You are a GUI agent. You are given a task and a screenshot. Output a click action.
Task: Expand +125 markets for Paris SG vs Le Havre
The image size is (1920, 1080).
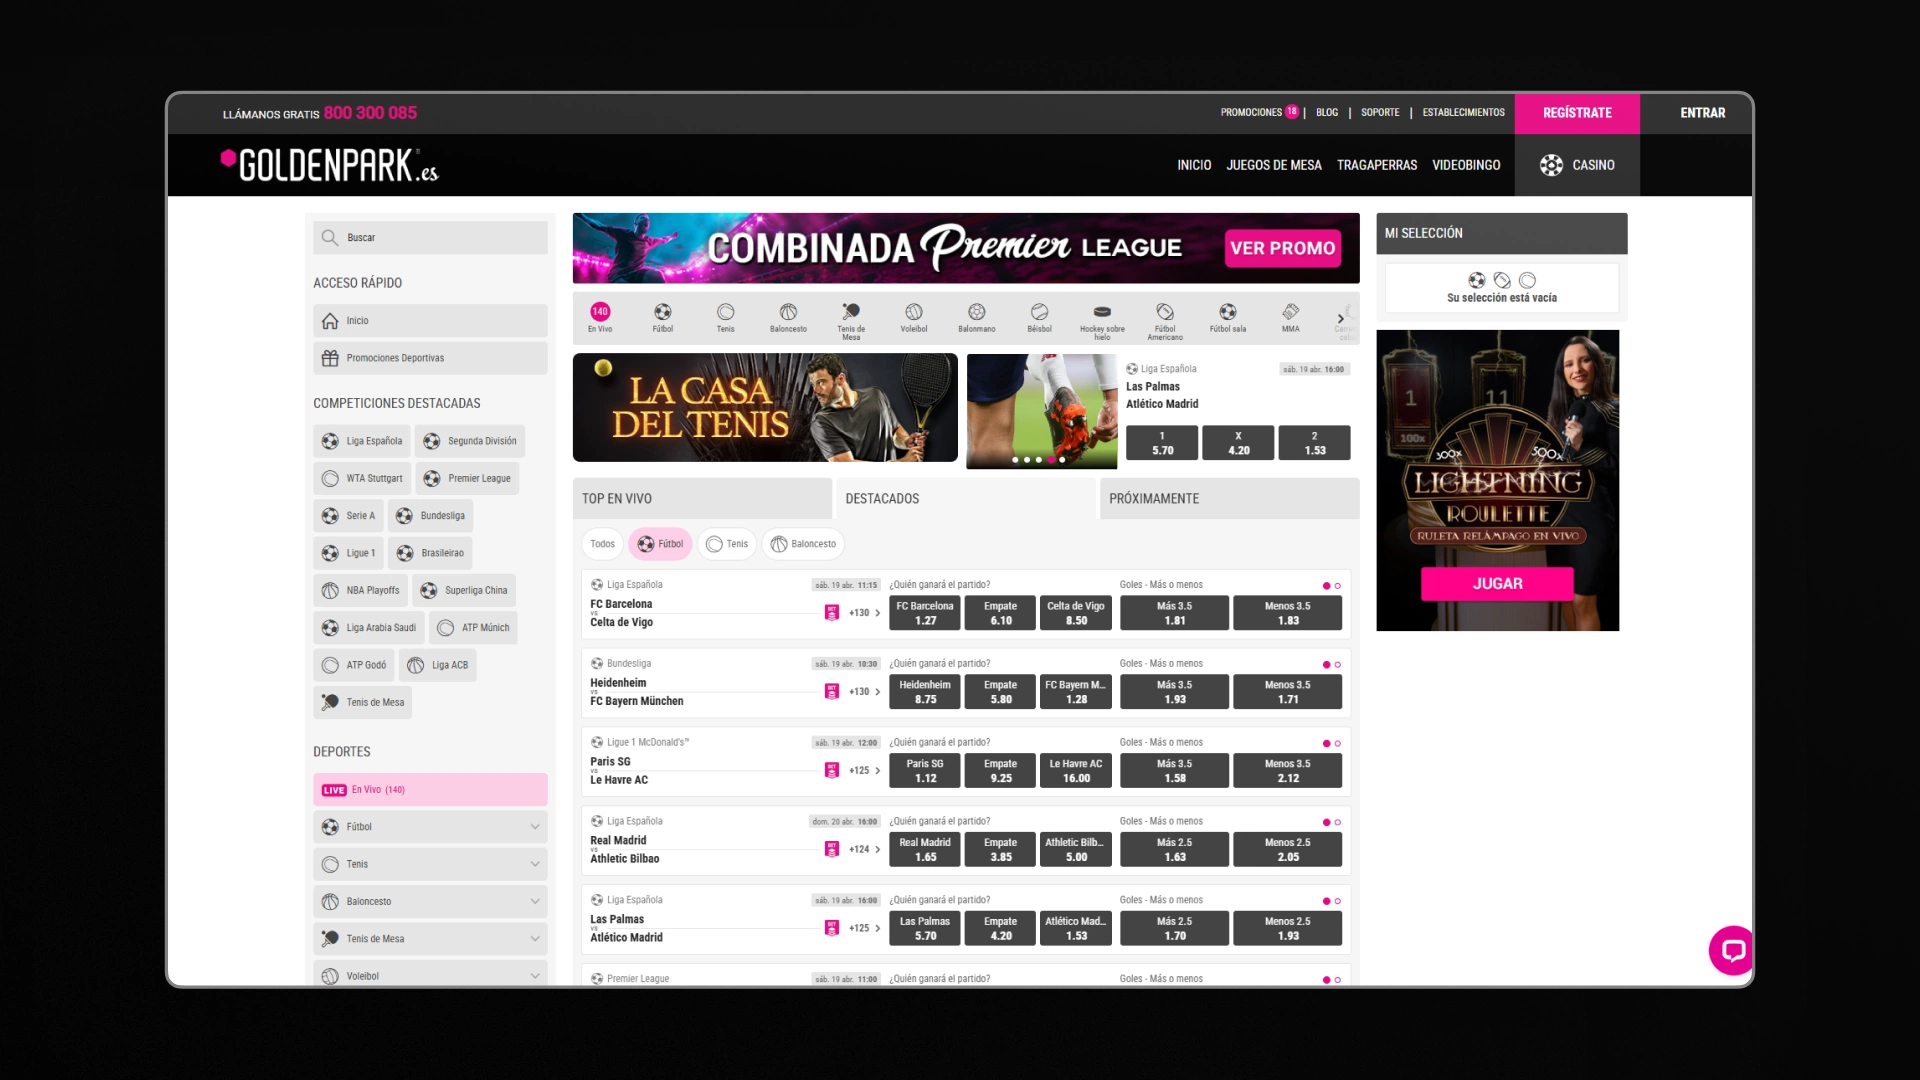pyautogui.click(x=865, y=771)
